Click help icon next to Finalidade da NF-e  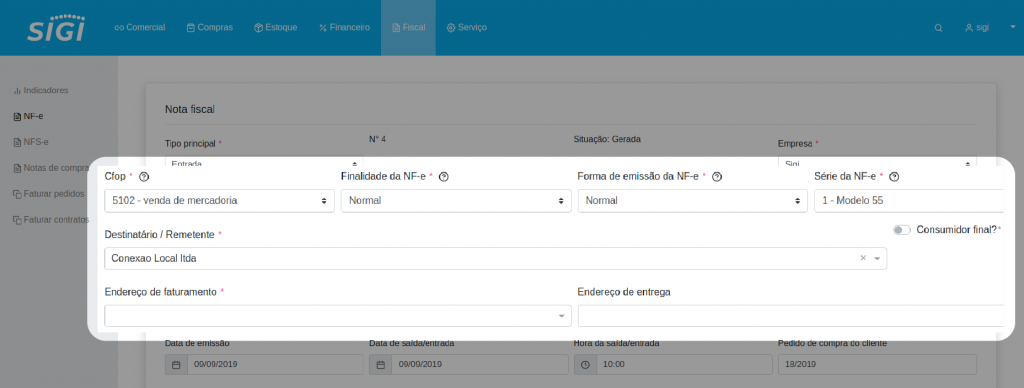click(x=443, y=176)
